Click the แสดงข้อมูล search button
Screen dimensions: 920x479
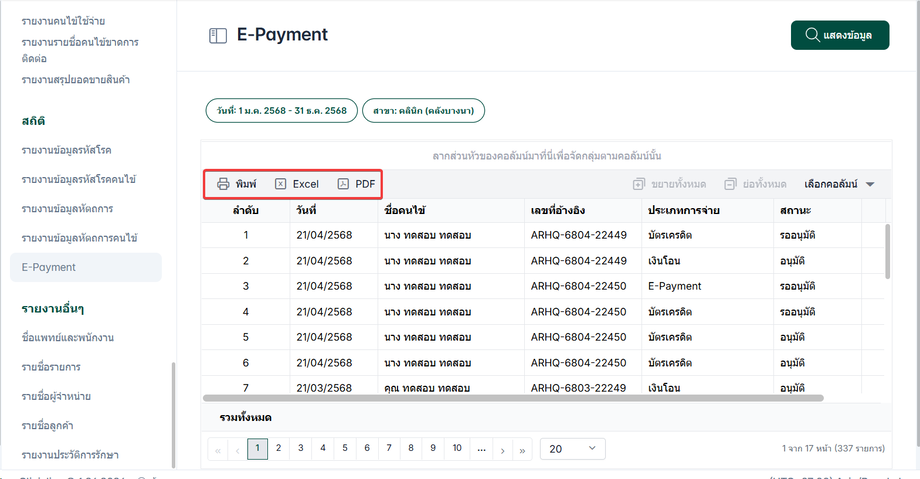click(840, 35)
